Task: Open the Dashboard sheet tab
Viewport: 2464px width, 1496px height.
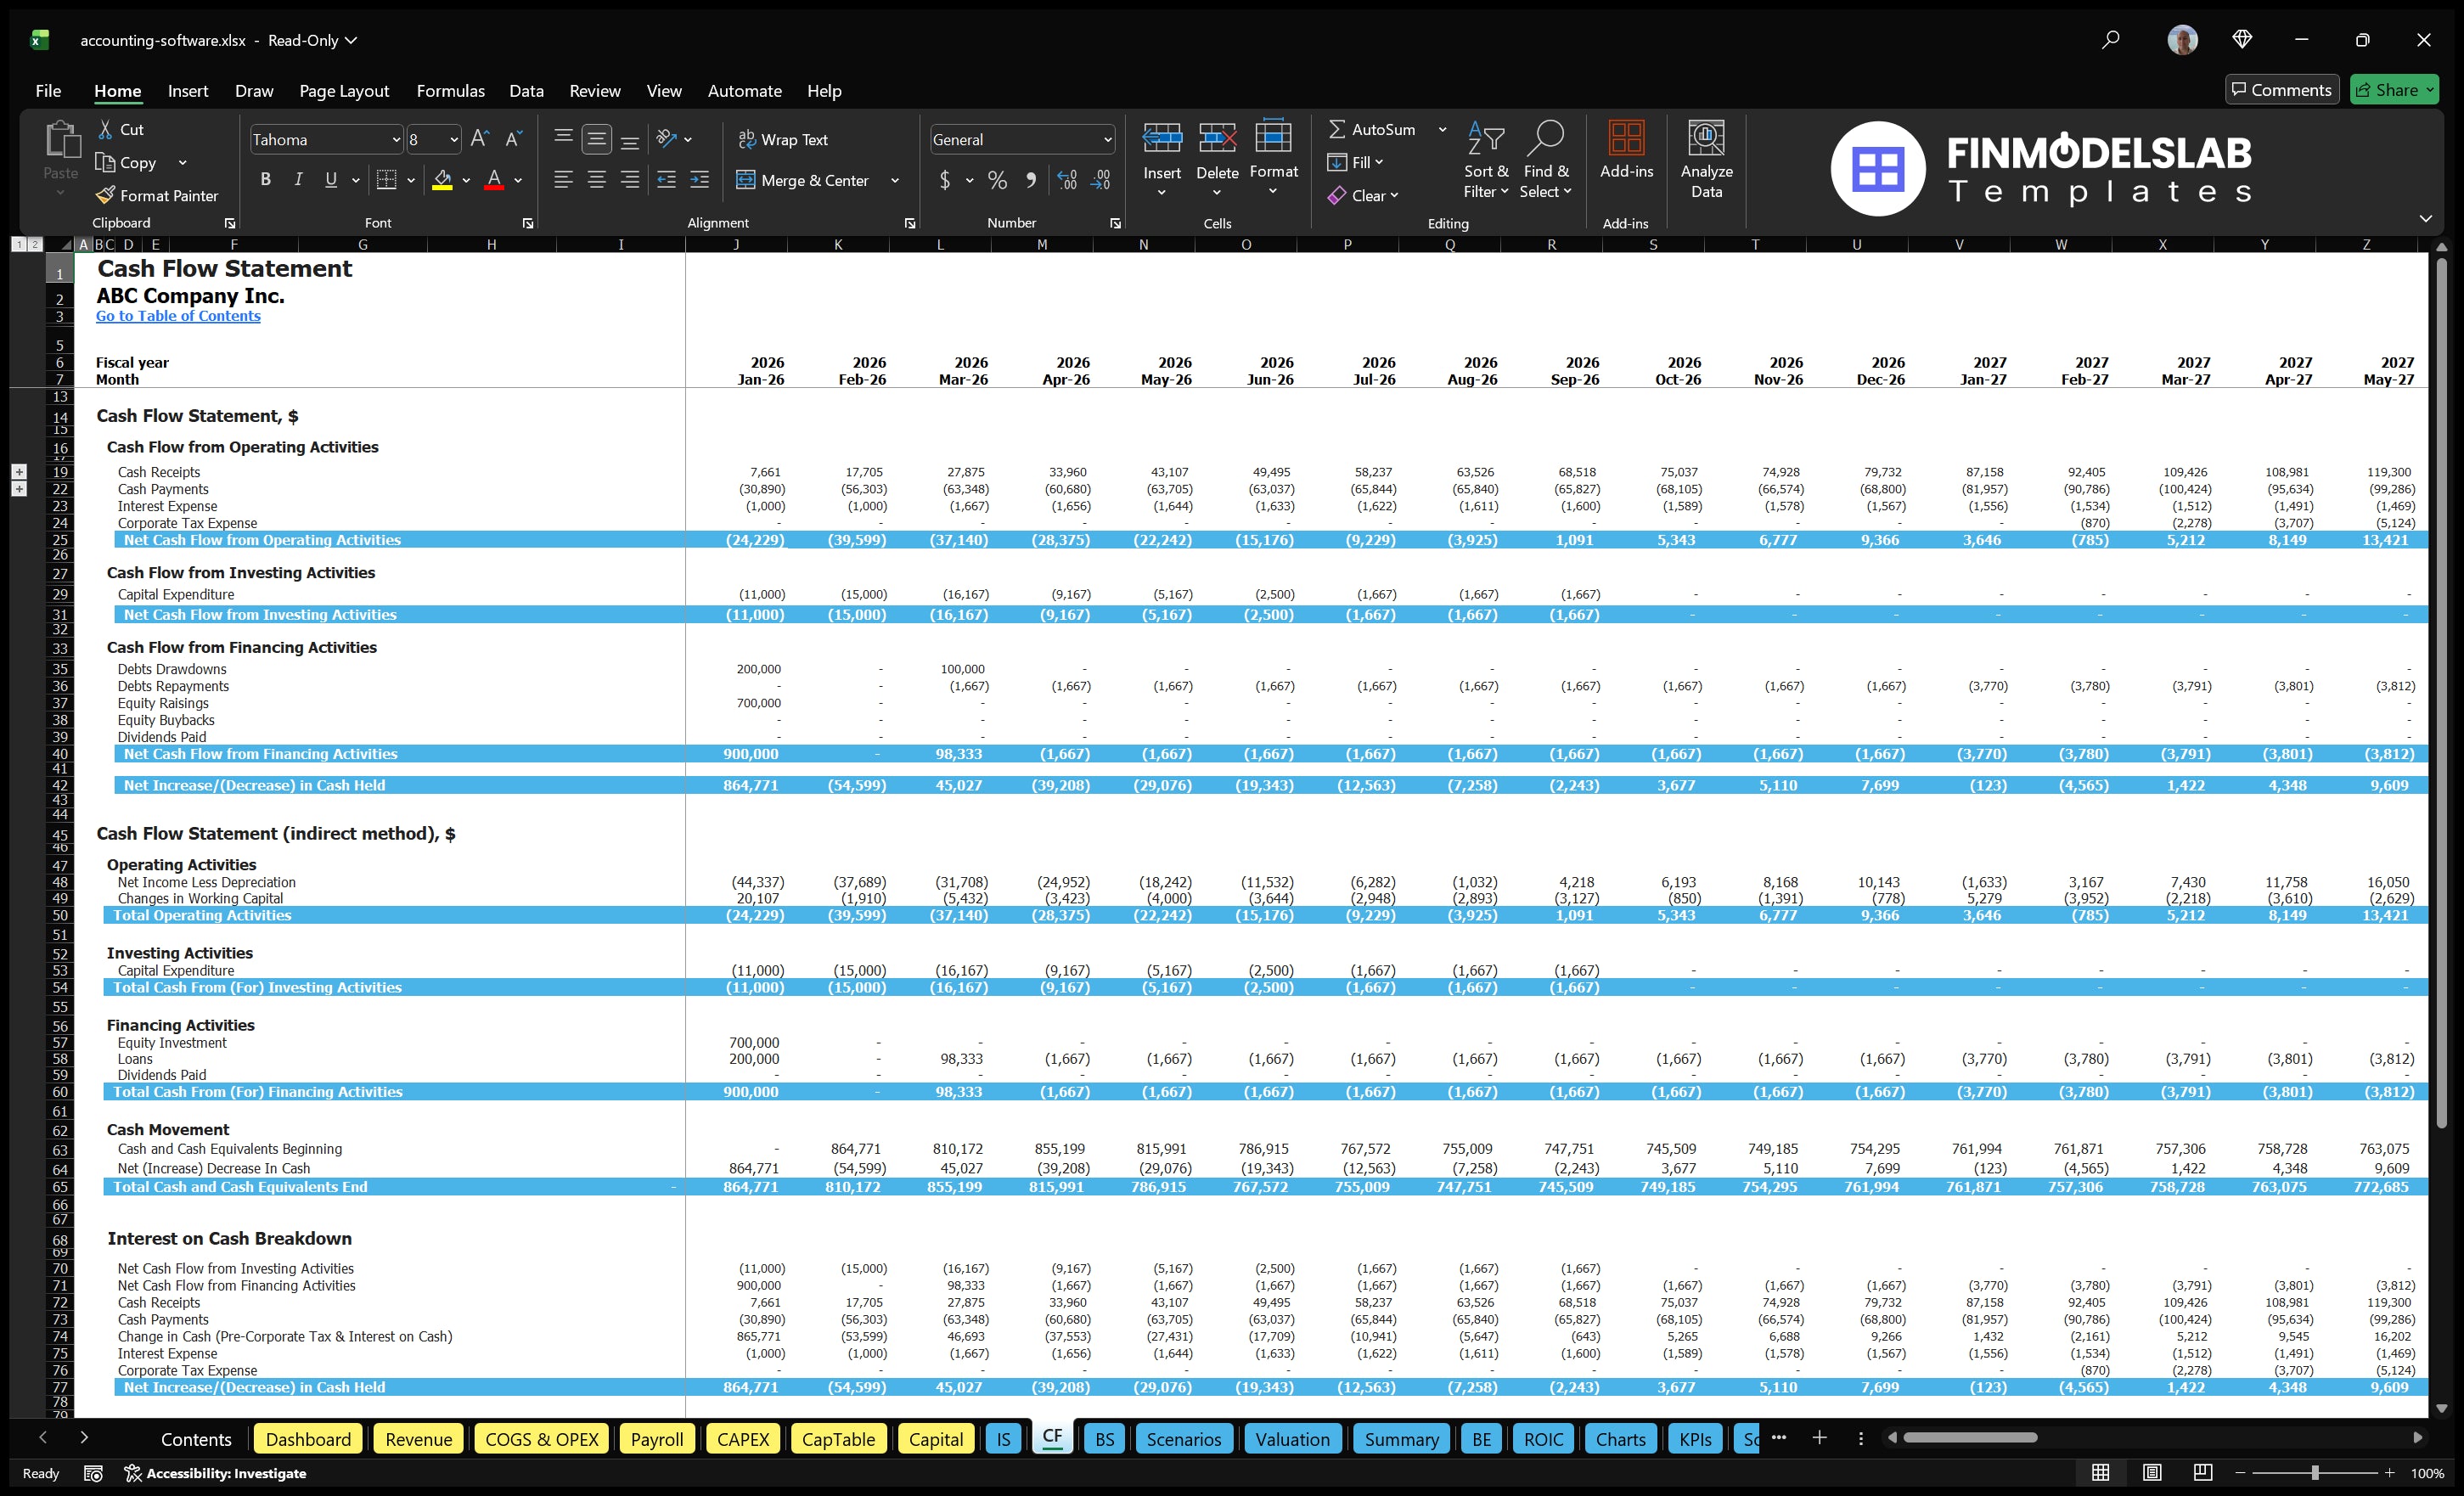Action: pyautogui.click(x=308, y=1439)
